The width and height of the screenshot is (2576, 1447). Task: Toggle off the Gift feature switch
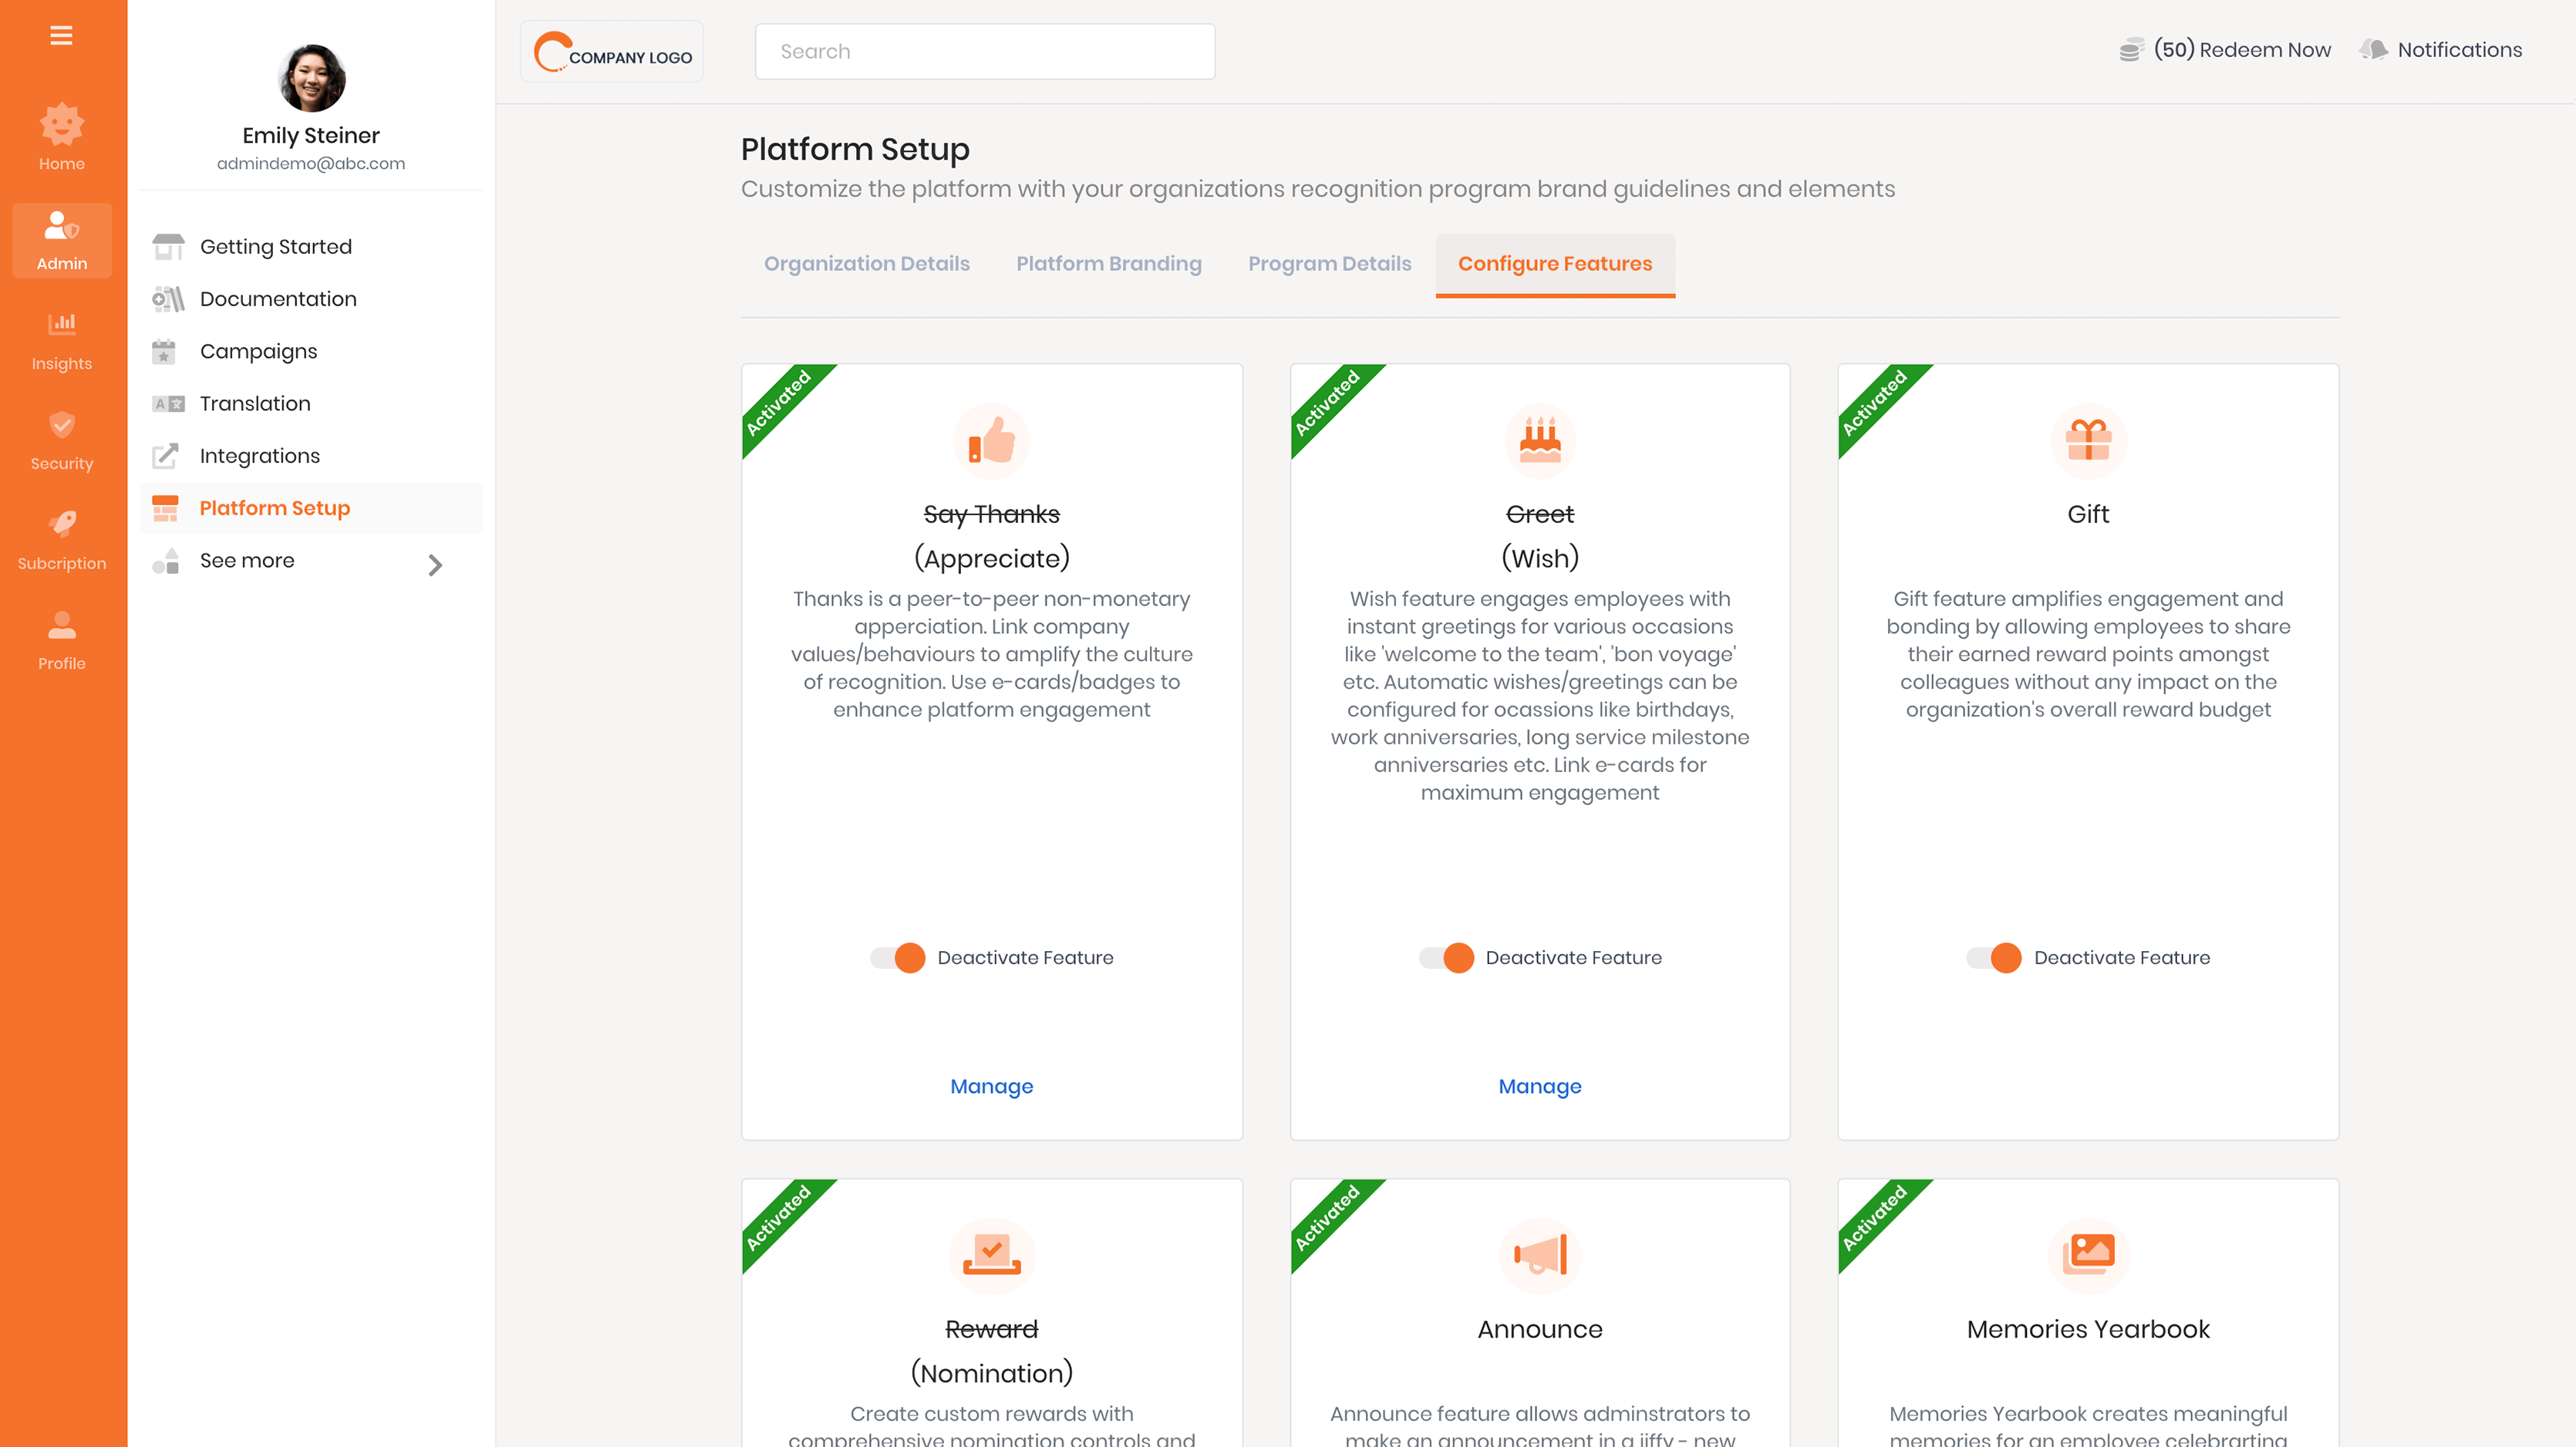click(1994, 958)
